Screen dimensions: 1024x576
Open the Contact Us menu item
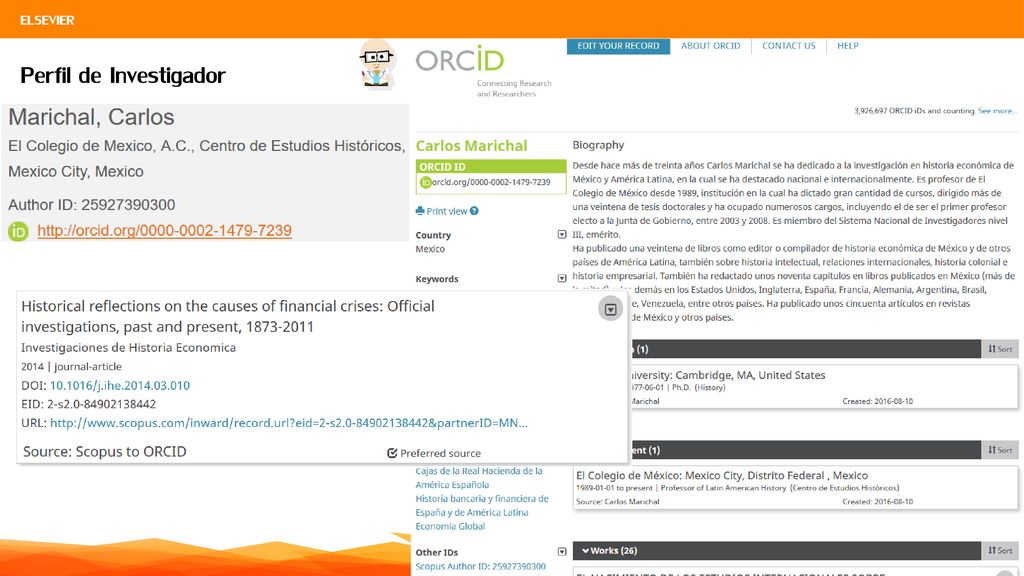click(x=789, y=46)
